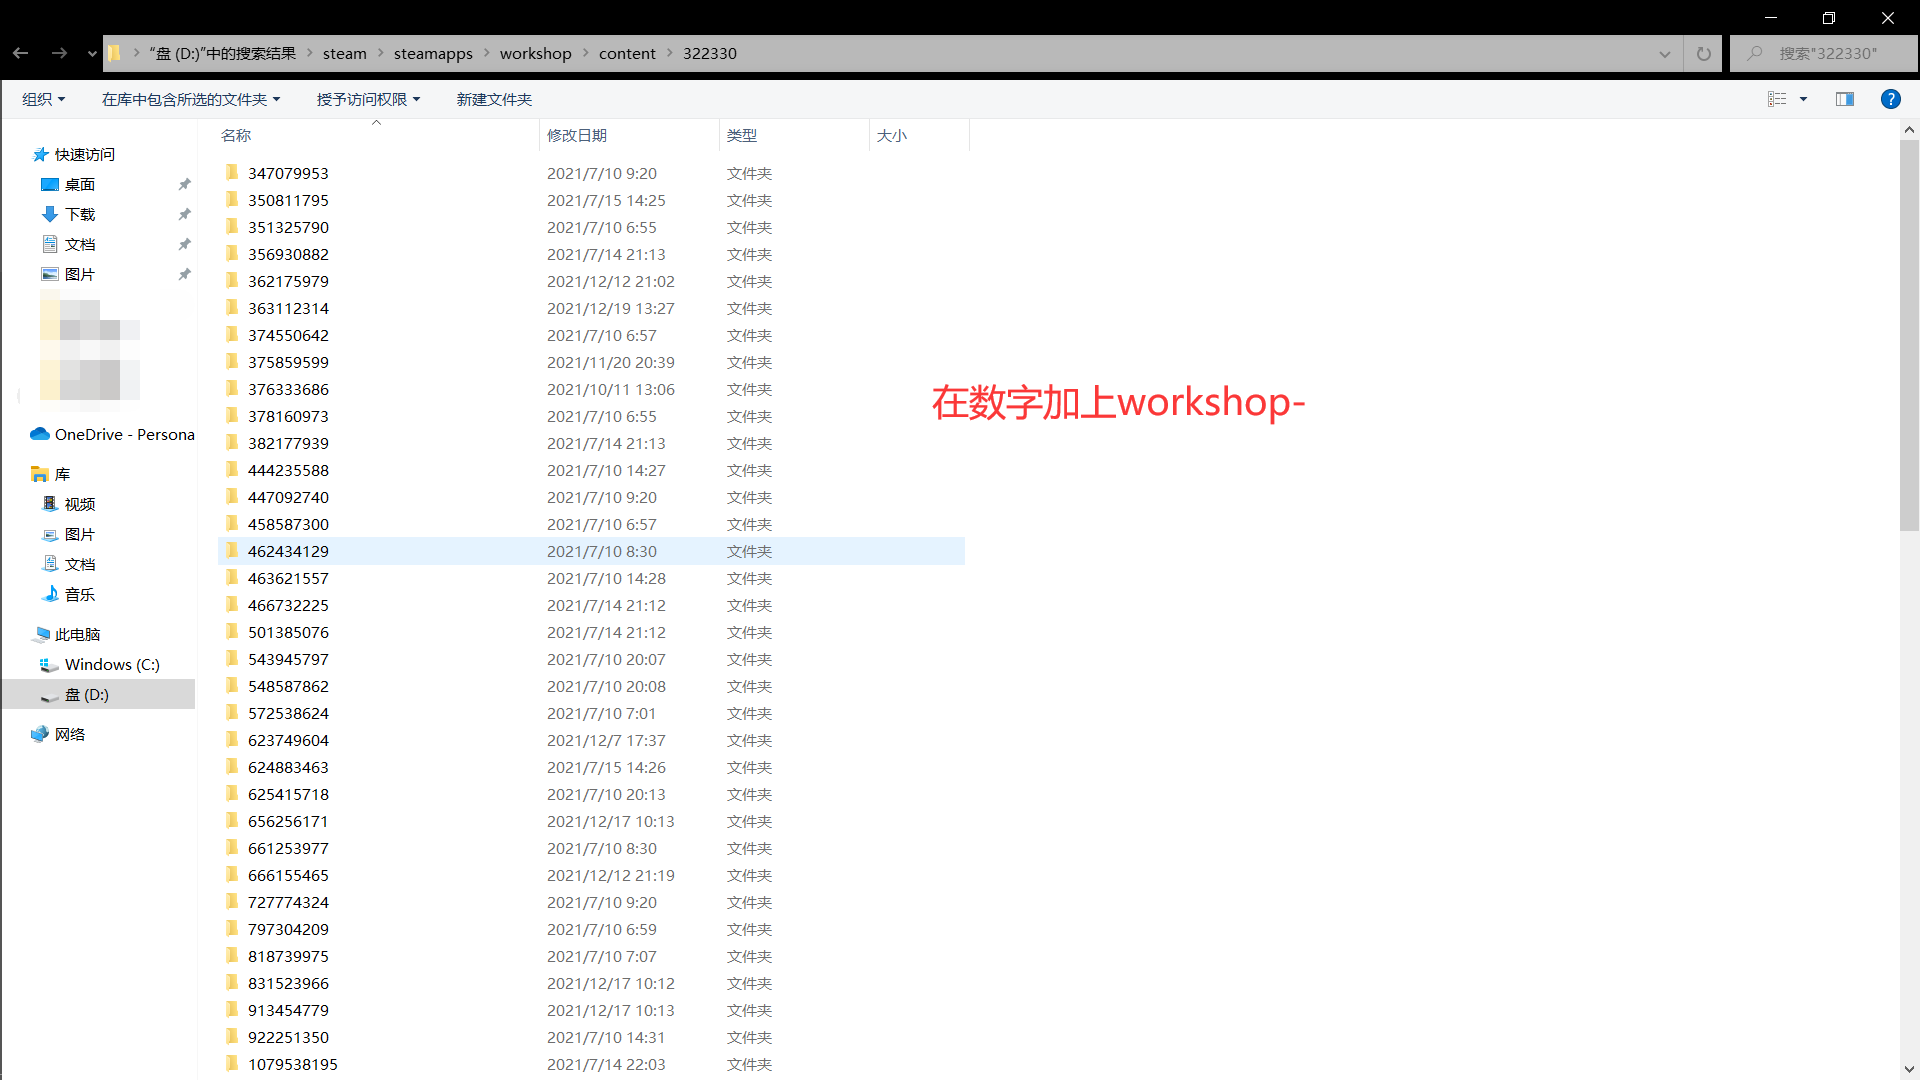
Task: Click the Back navigation arrow
Action: pyautogui.click(x=21, y=53)
